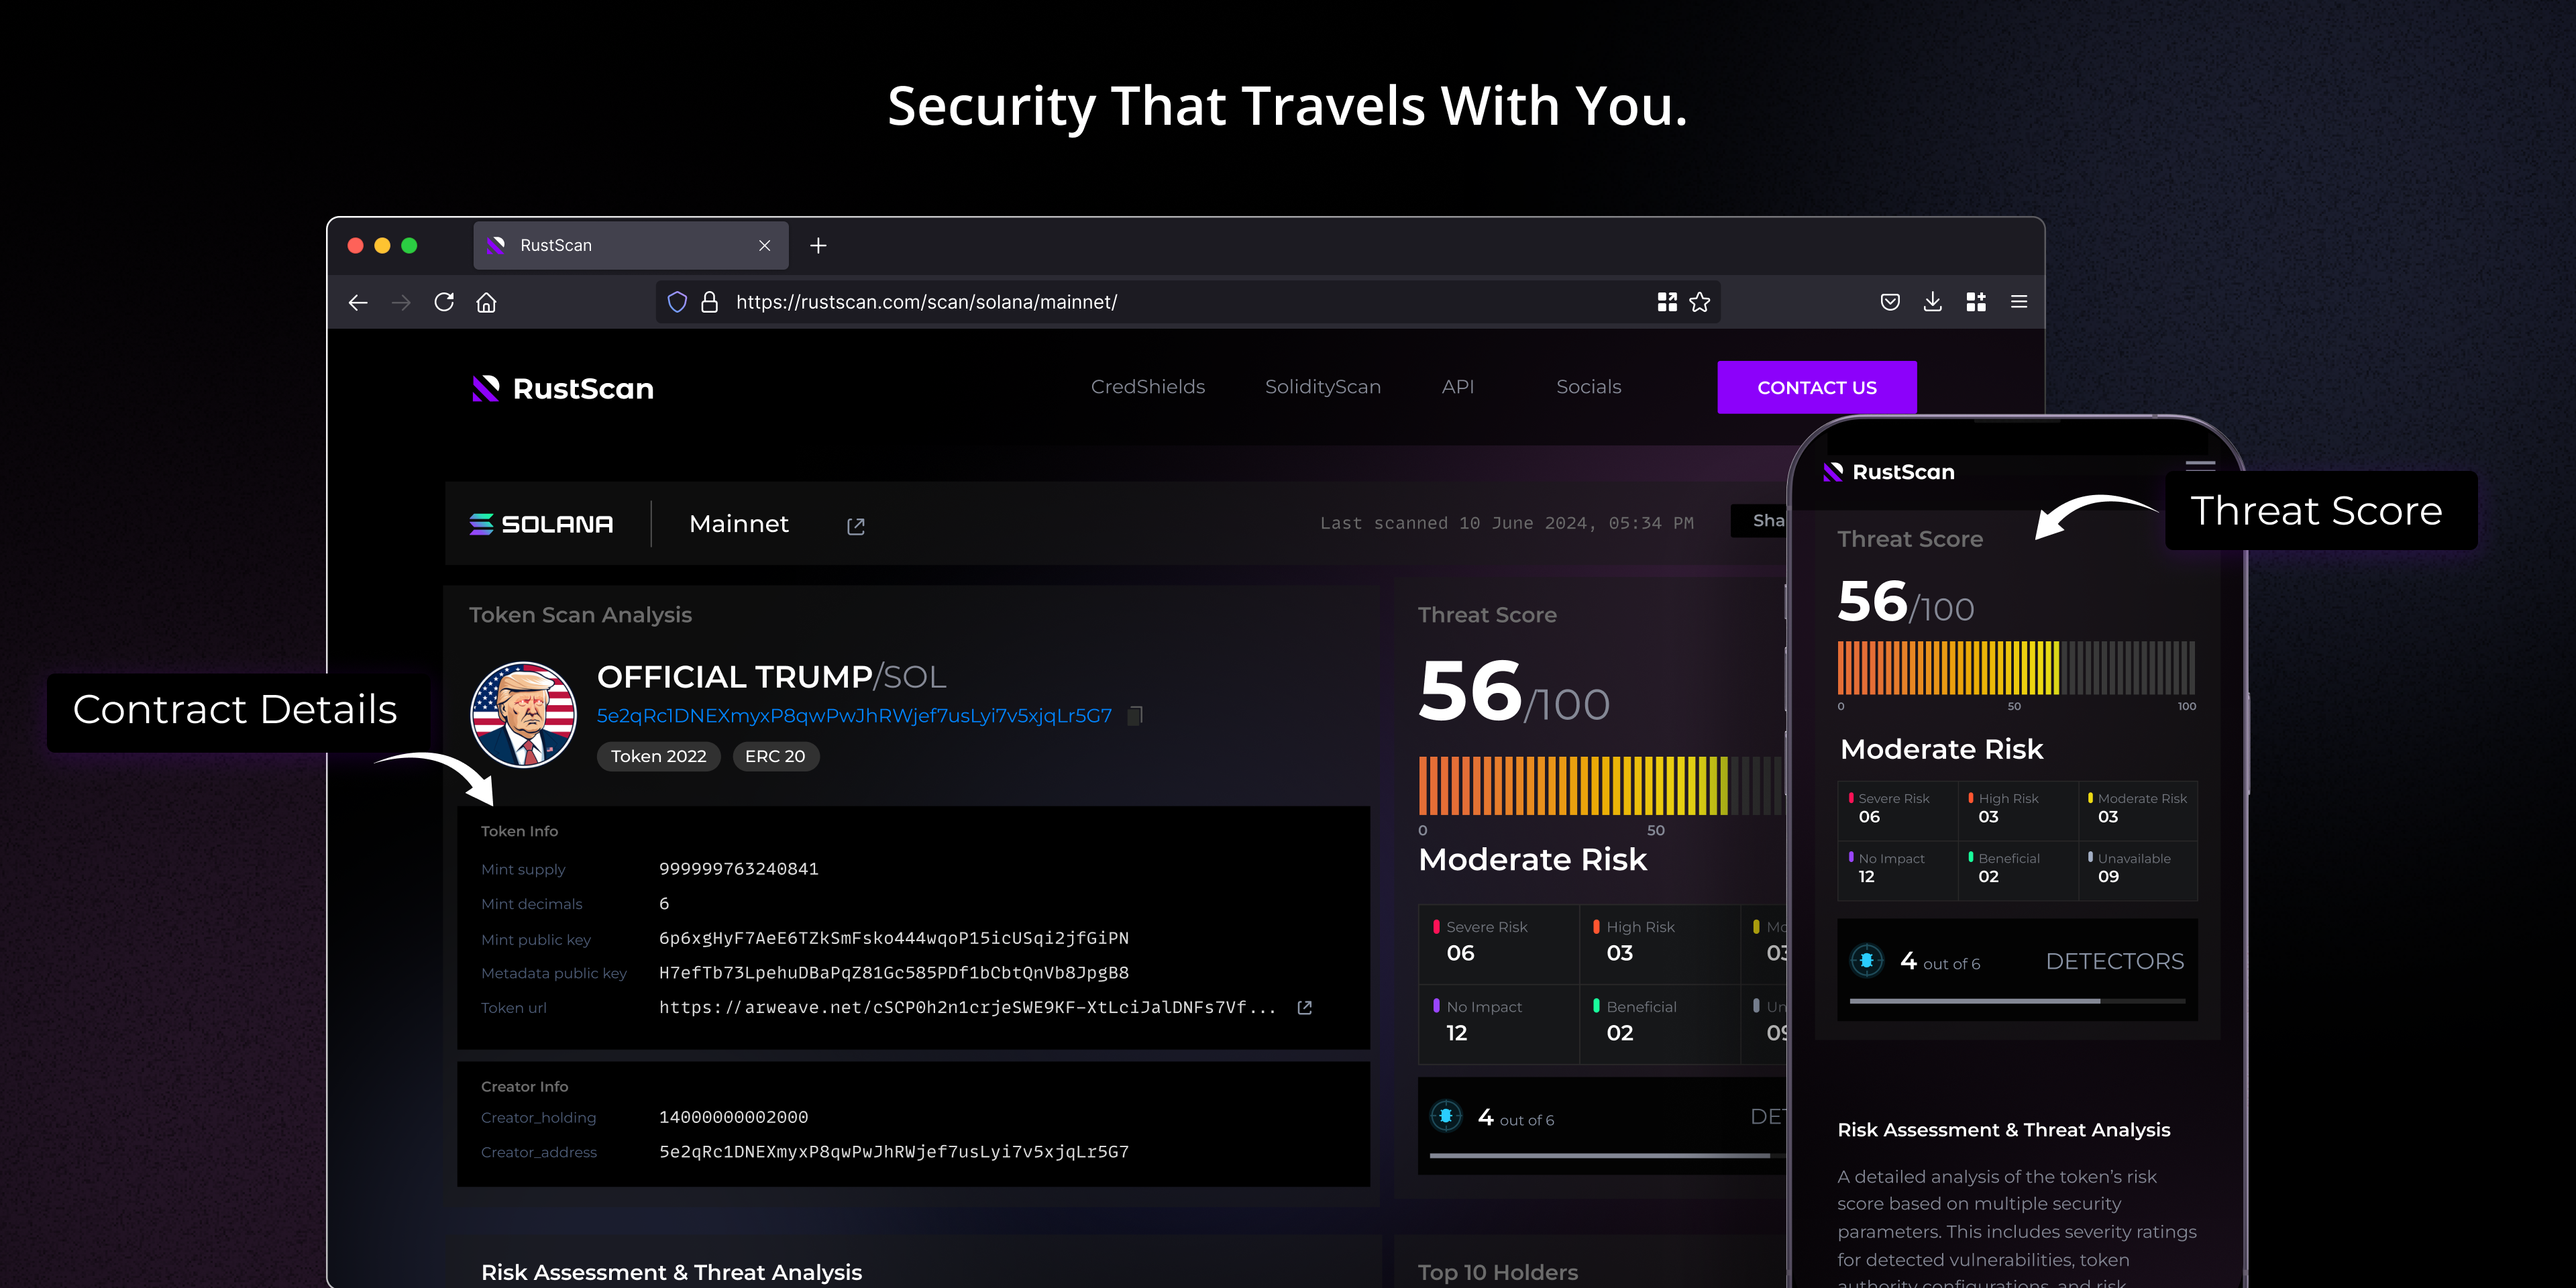Open a new tab with the plus button
2576x1288 pixels.
pyautogui.click(x=818, y=245)
